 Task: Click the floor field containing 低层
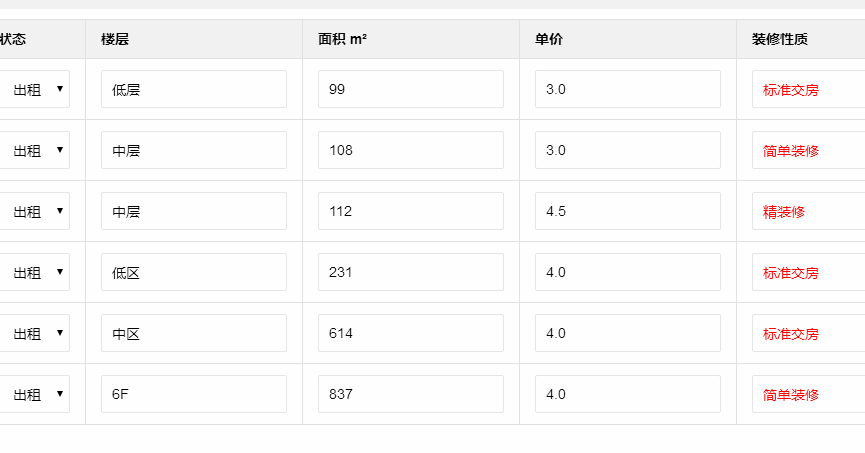click(193, 89)
